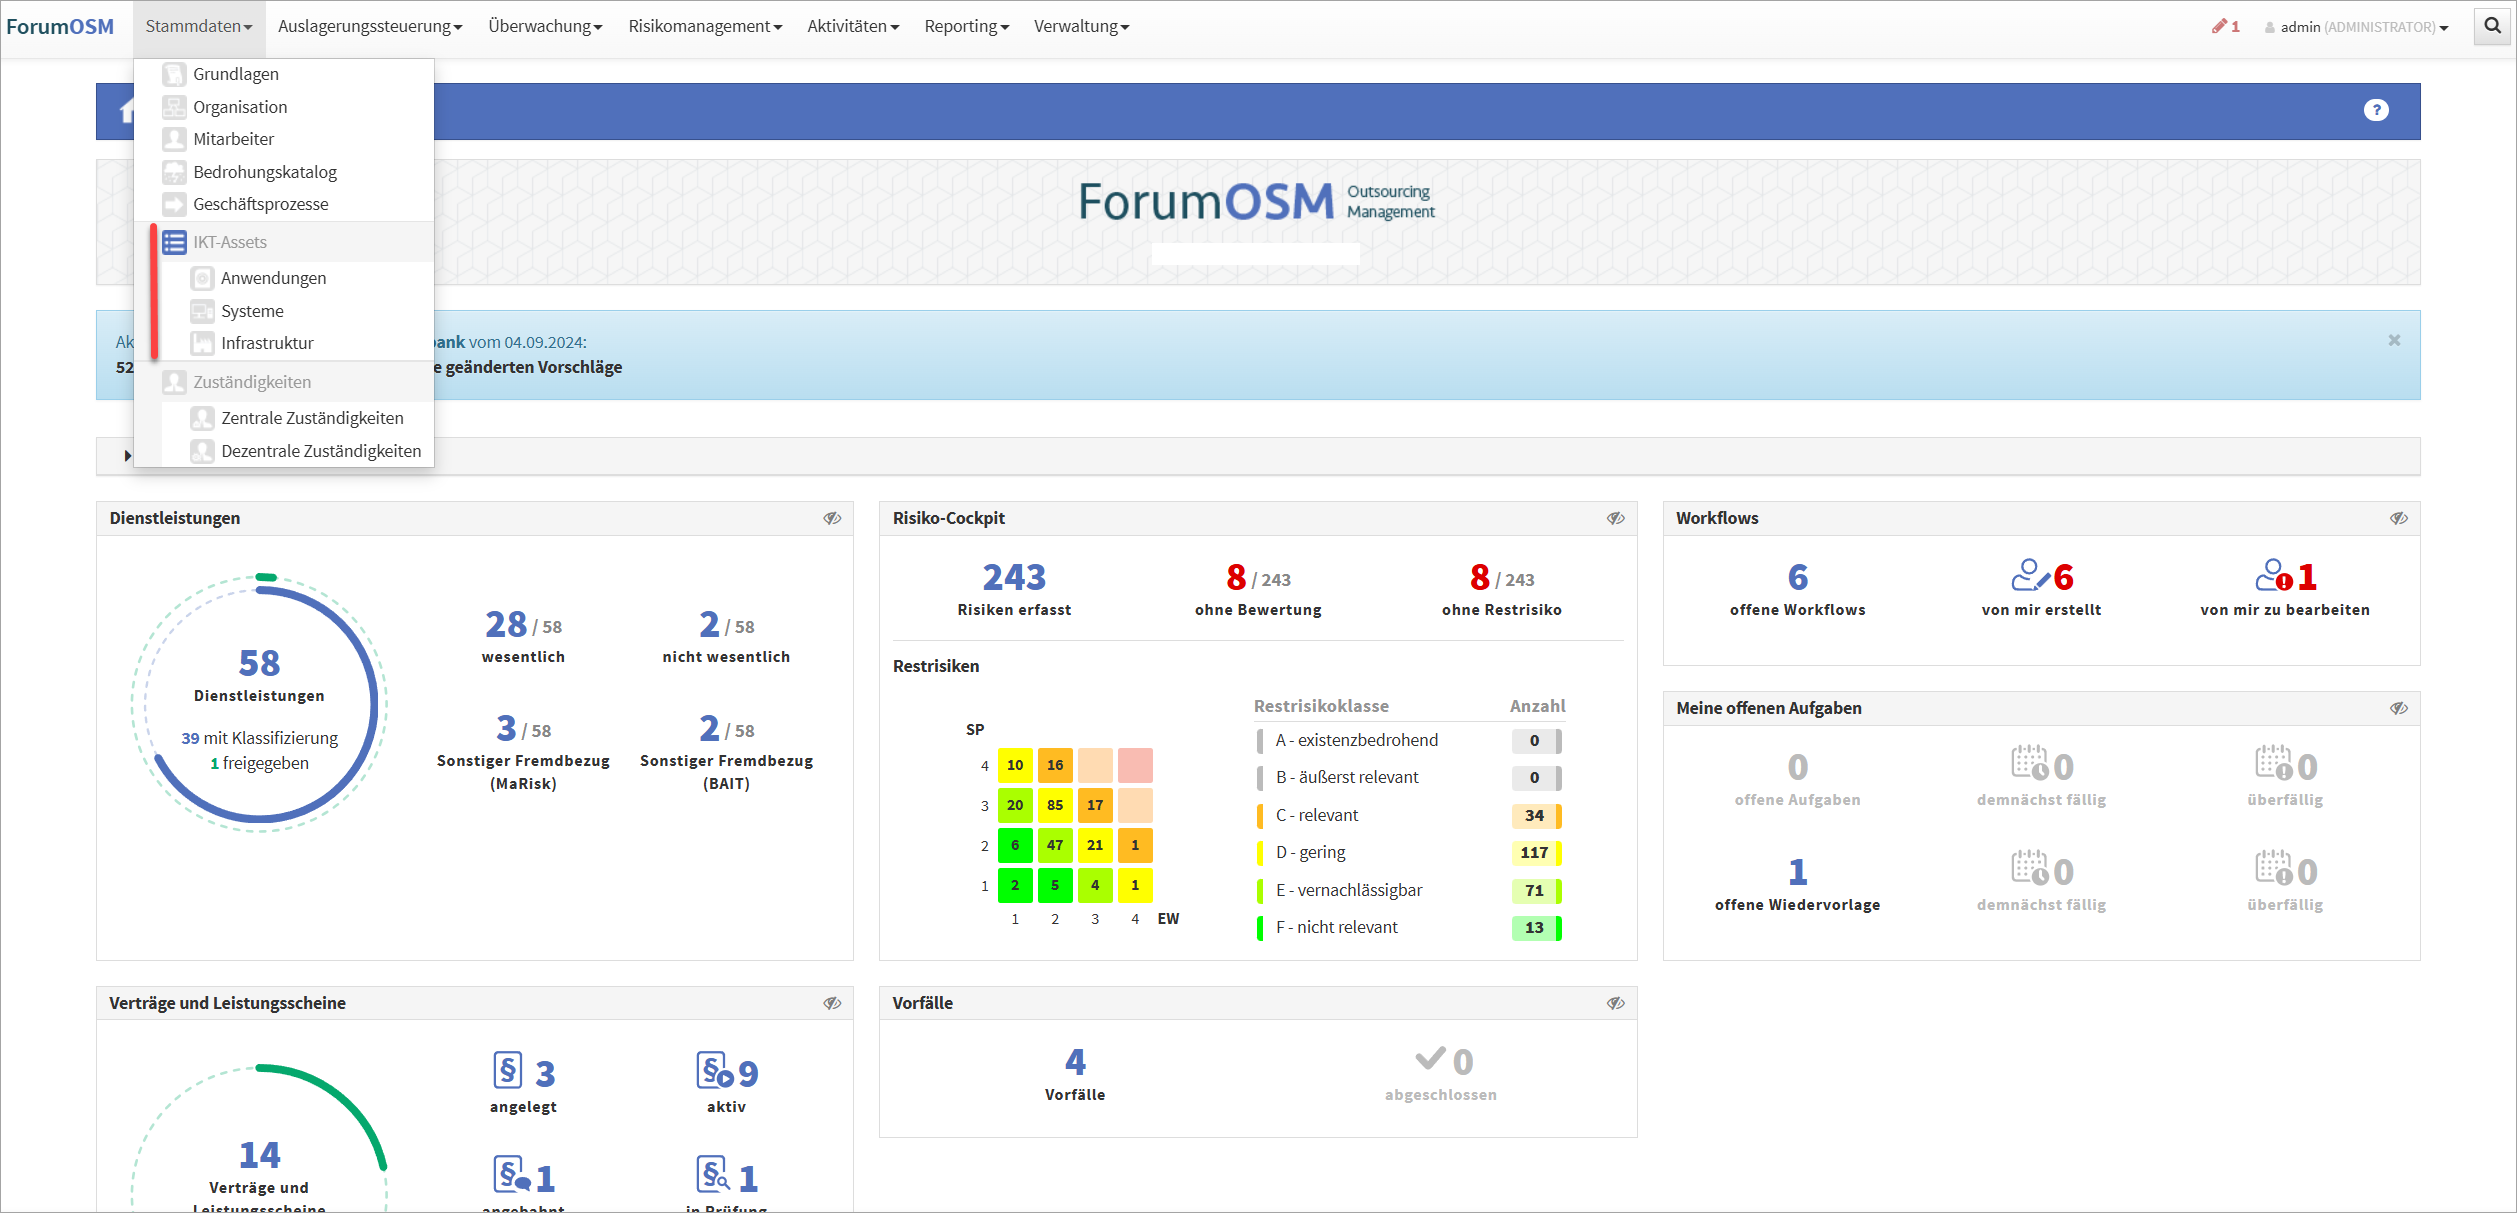Open the 243 Risiken erfasst link
Image resolution: width=2517 pixels, height=1213 pixels.
(x=1013, y=577)
